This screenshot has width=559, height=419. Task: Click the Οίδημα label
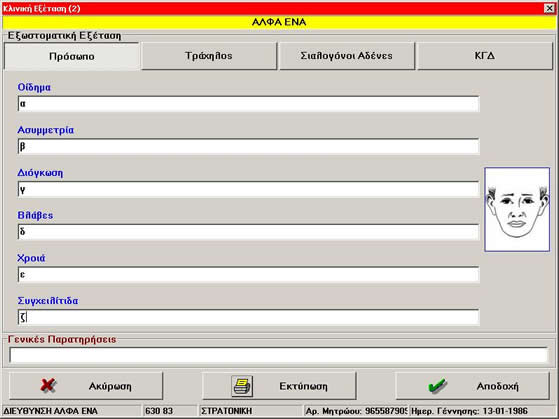34,87
